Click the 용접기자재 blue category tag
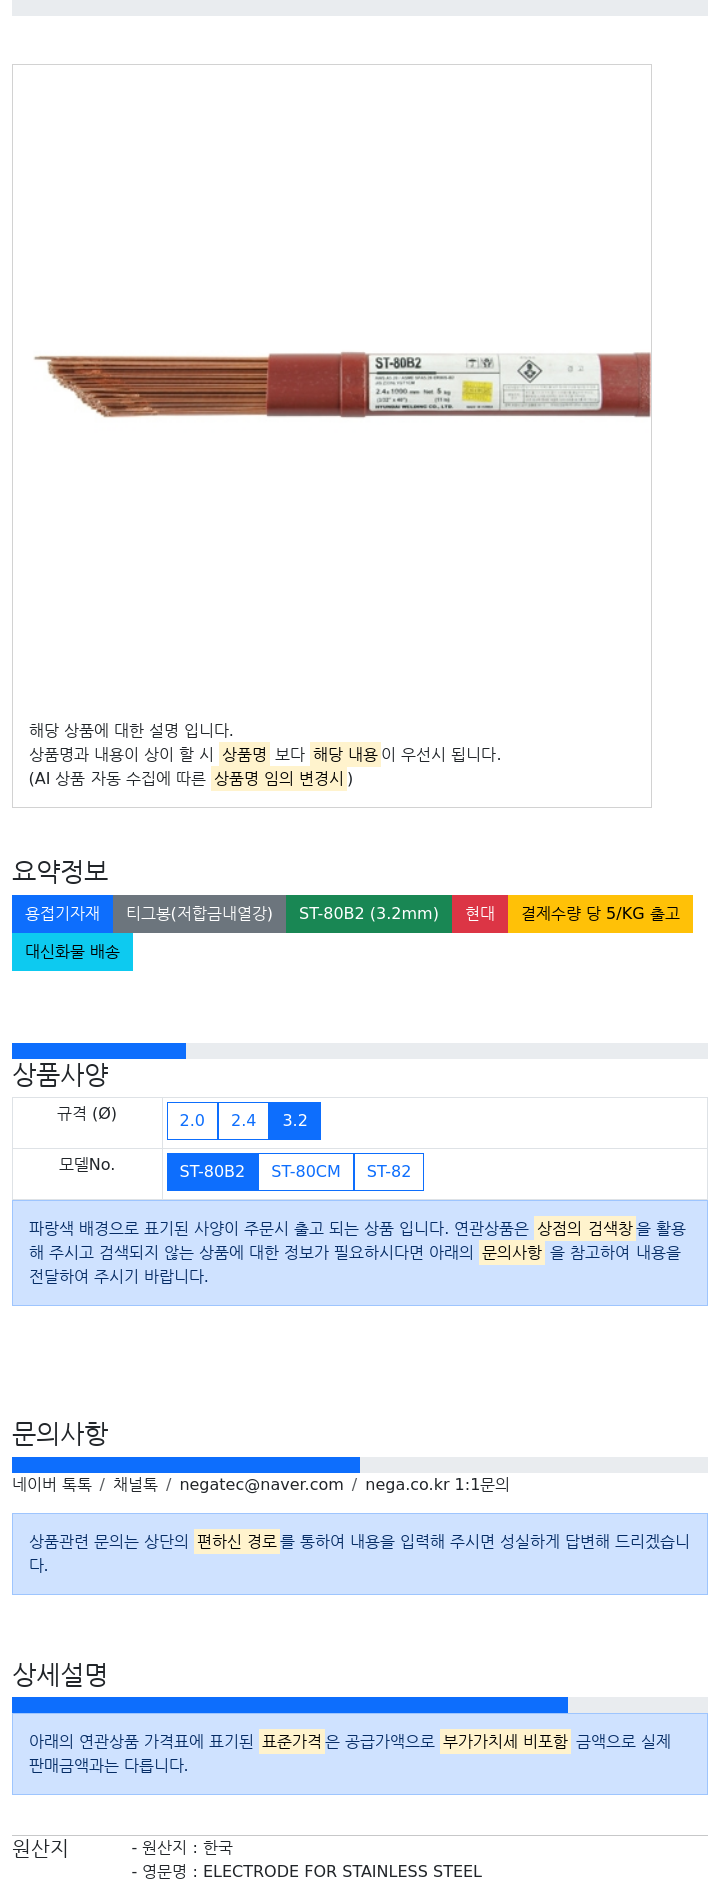Image resolution: width=720 pixels, height=1884 pixels. pyautogui.click(x=62, y=913)
